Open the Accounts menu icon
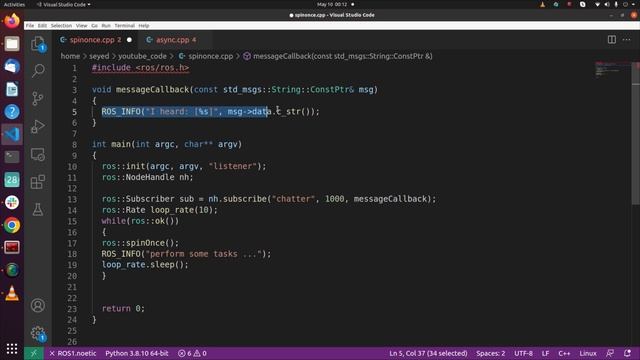The width and height of the screenshot is (640, 360). click(x=38, y=305)
